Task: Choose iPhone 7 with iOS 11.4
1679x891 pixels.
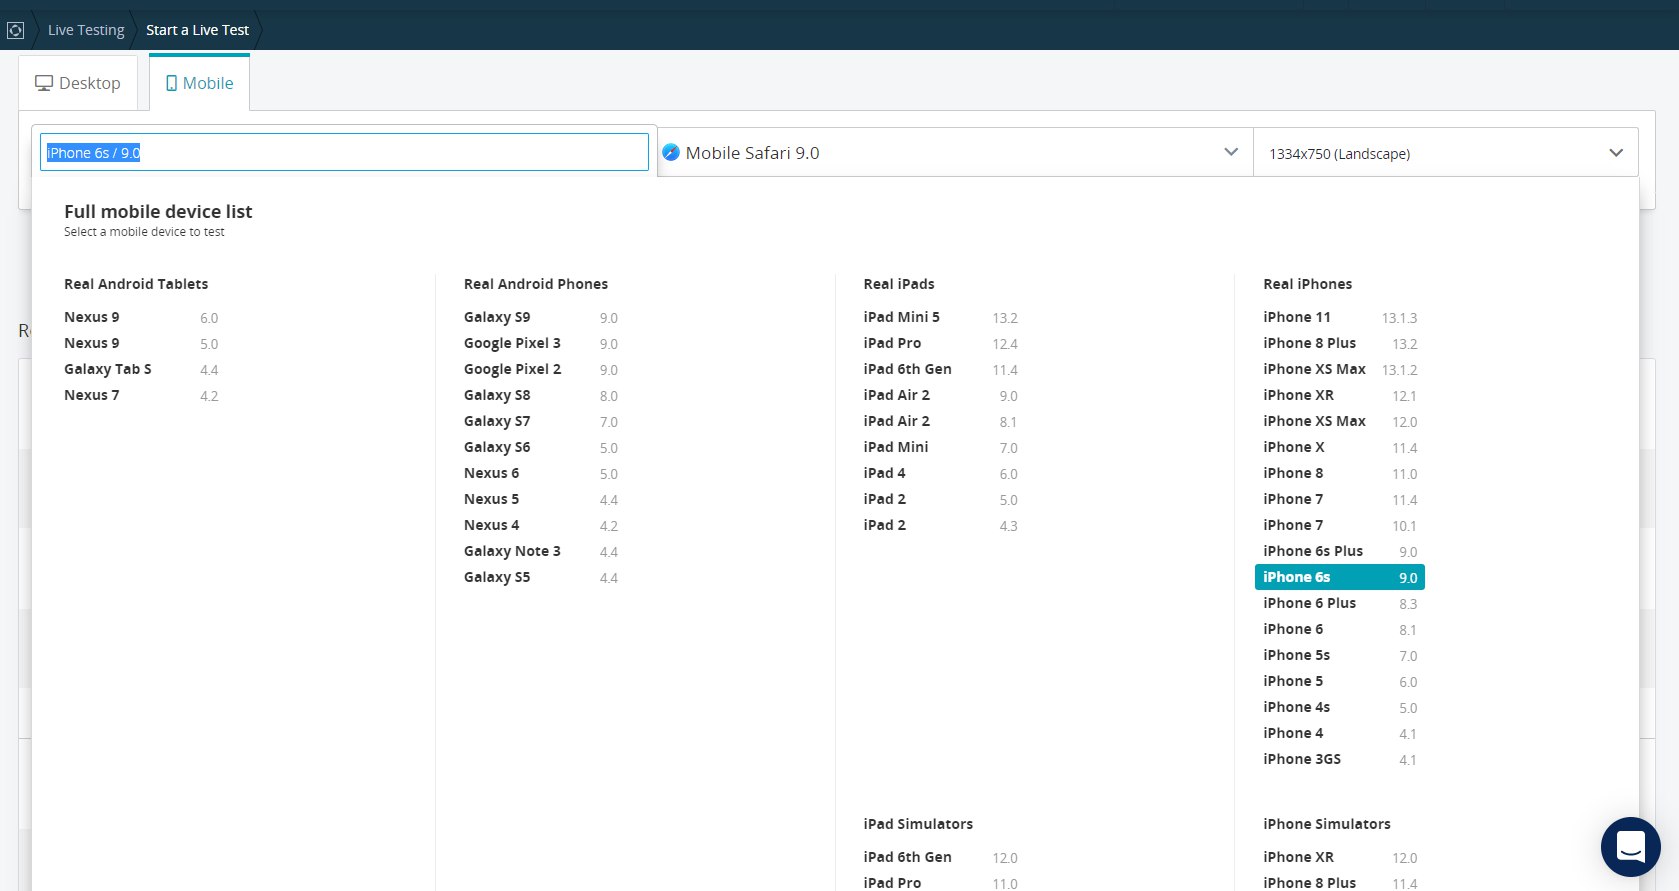Action: point(1340,499)
